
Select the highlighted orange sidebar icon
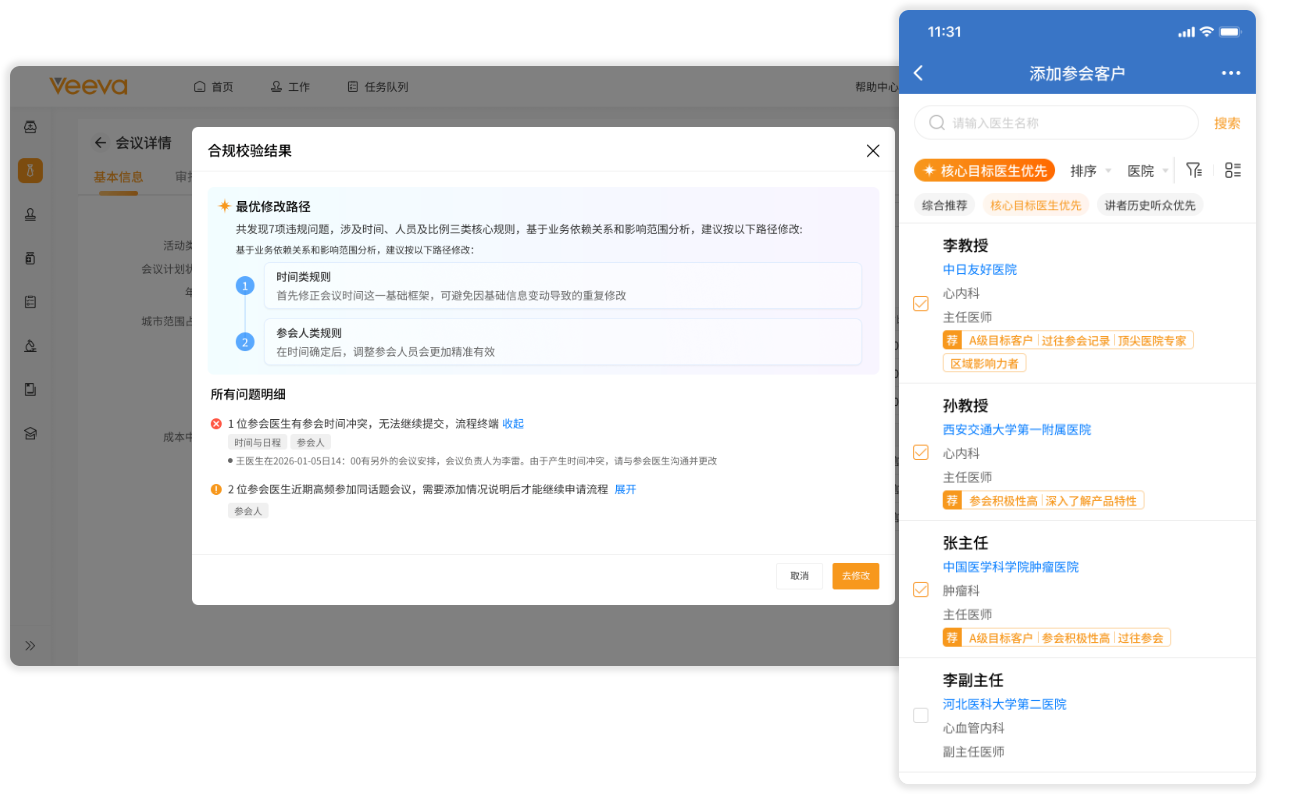click(x=30, y=170)
